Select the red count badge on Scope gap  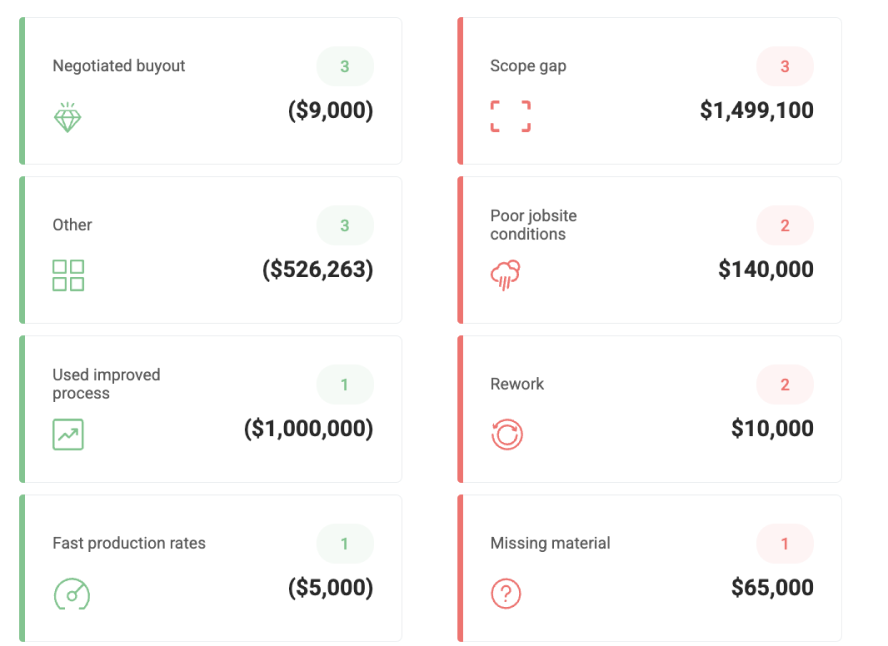784,66
